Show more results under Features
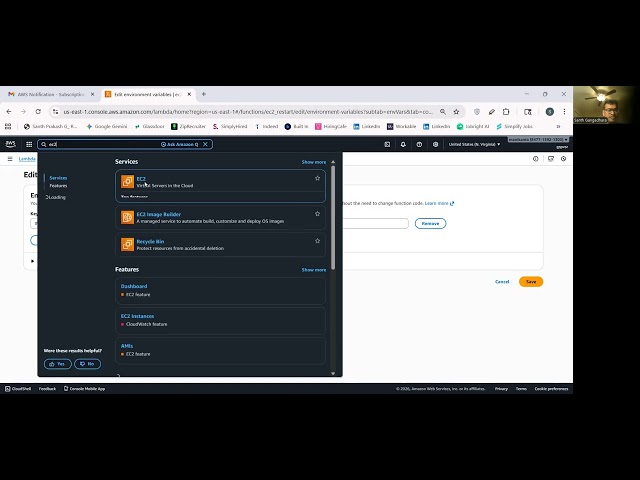The image size is (640, 480). point(313,270)
